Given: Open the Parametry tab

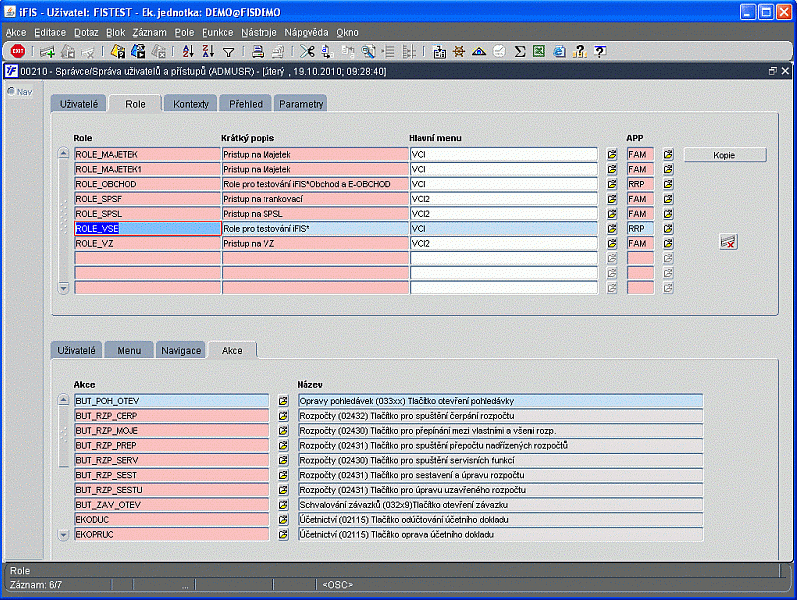Looking at the screenshot, I should coord(301,104).
